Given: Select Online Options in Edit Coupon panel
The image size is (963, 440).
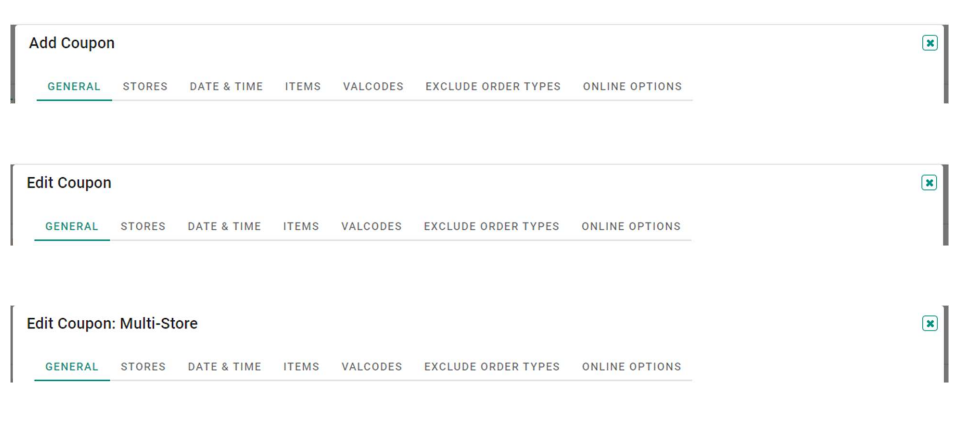Looking at the screenshot, I should click(631, 227).
